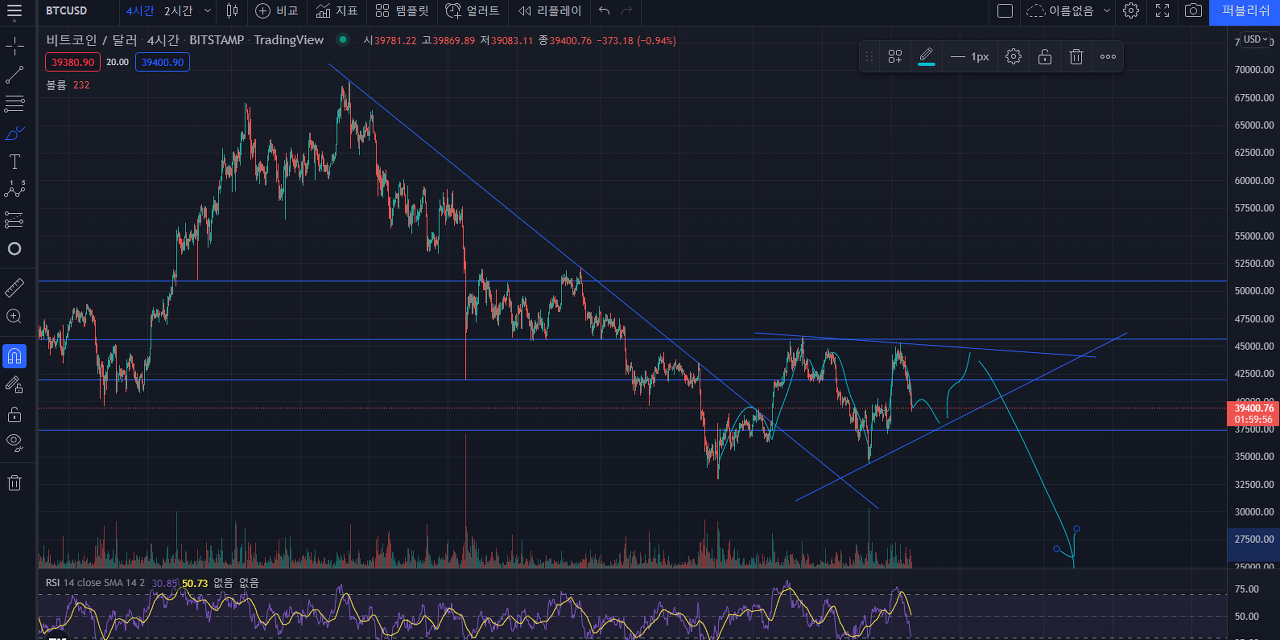Activate the zoom in tool
Screen dimensions: 1280x640
[x=14, y=317]
